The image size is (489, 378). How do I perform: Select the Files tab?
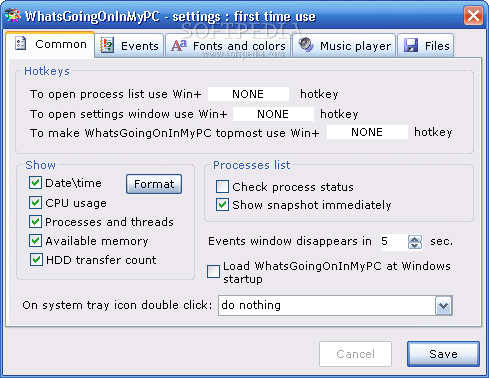pos(426,46)
